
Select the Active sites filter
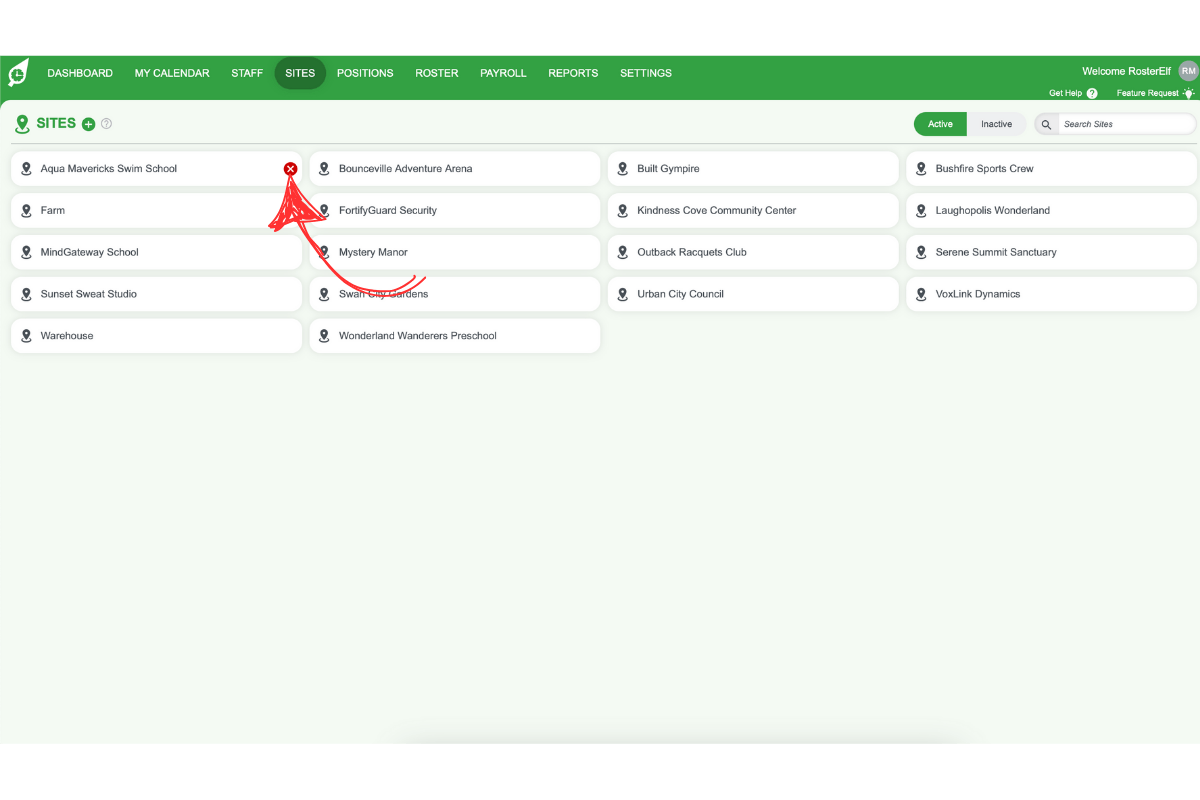click(x=940, y=124)
